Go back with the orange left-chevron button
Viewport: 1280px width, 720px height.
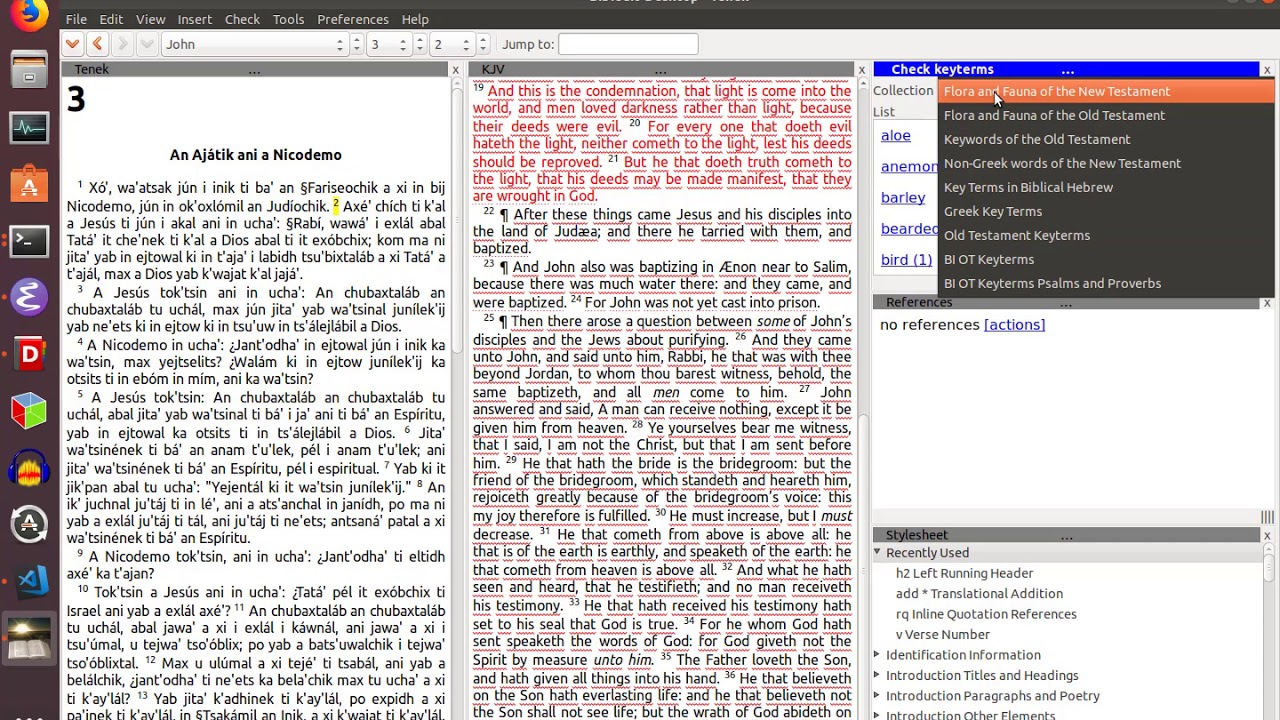click(x=97, y=44)
